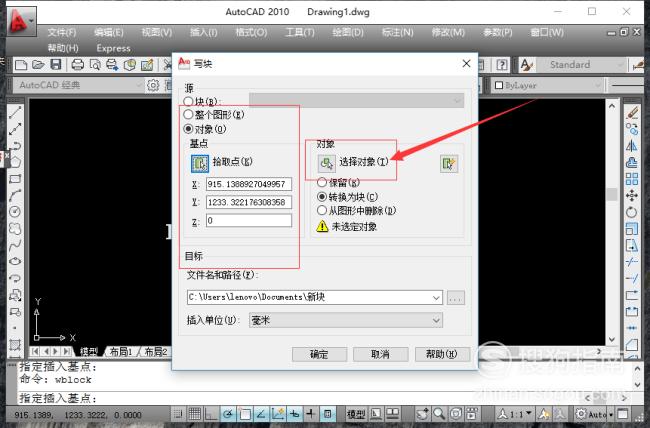
Task: Click the Select Objects (选择对象) icon
Action: point(327,163)
